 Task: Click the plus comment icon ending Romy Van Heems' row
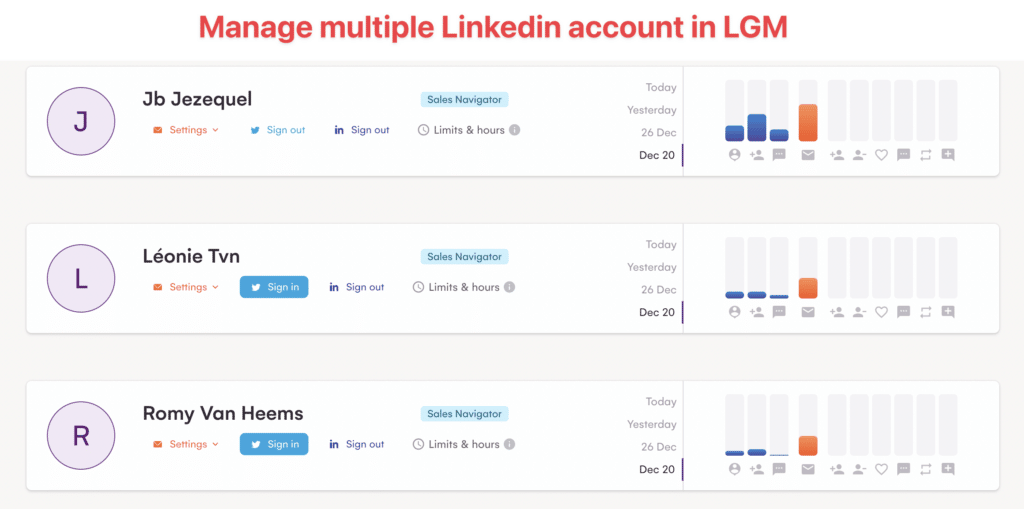[948, 468]
